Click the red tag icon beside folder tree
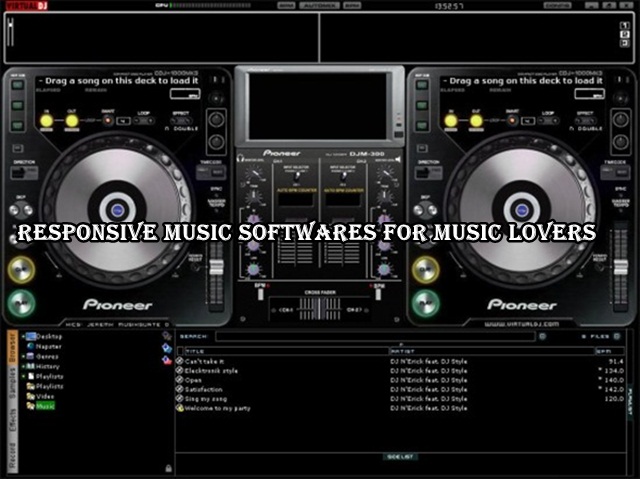 click(167, 360)
